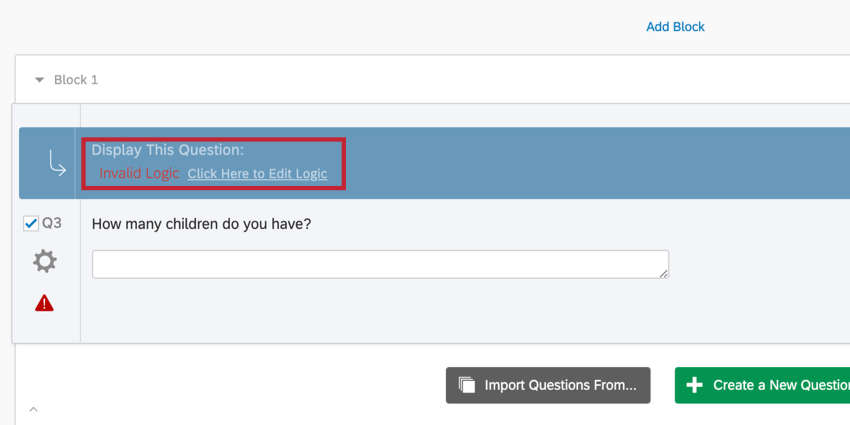850x425 pixels.
Task: Click the display logic arrow icon
Action: coord(58,163)
